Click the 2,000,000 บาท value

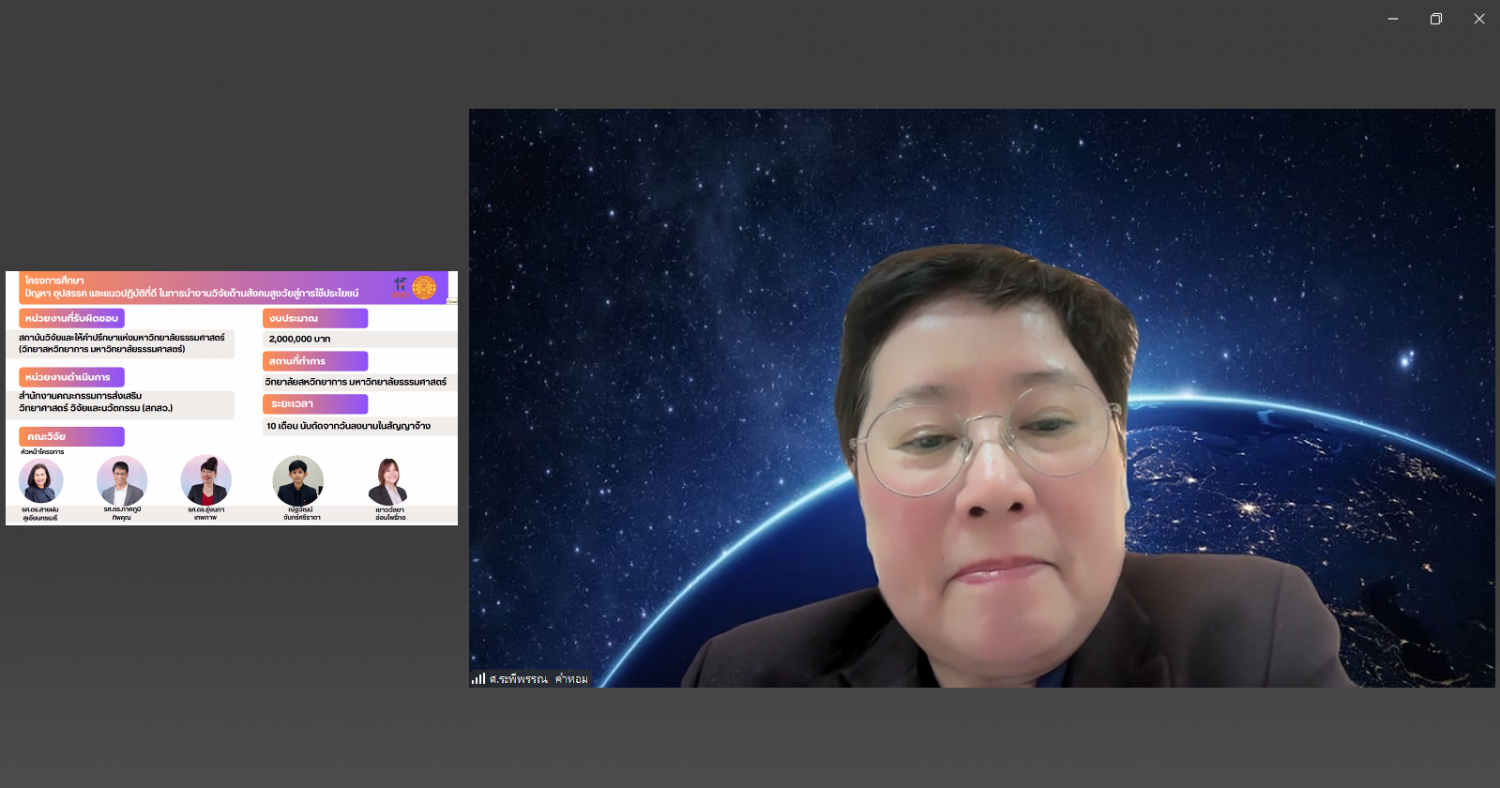point(300,339)
